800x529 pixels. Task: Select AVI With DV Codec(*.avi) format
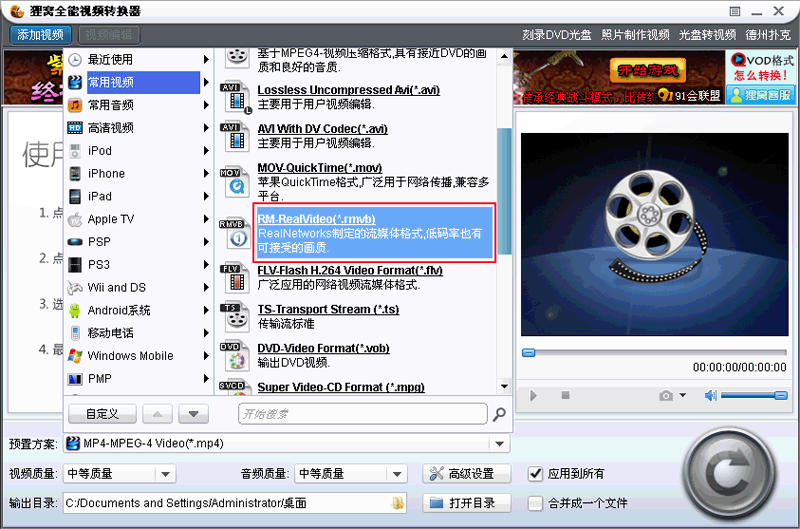click(322, 129)
